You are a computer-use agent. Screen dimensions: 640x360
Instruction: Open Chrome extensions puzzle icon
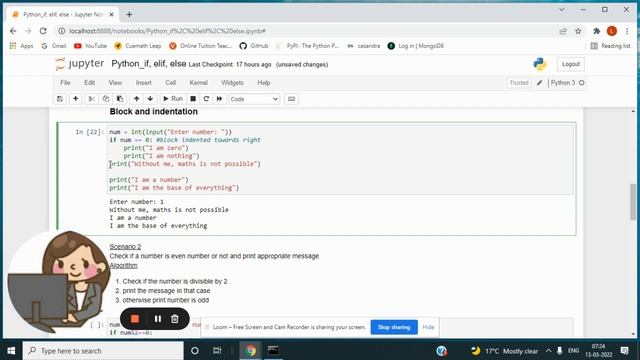[x=596, y=31]
